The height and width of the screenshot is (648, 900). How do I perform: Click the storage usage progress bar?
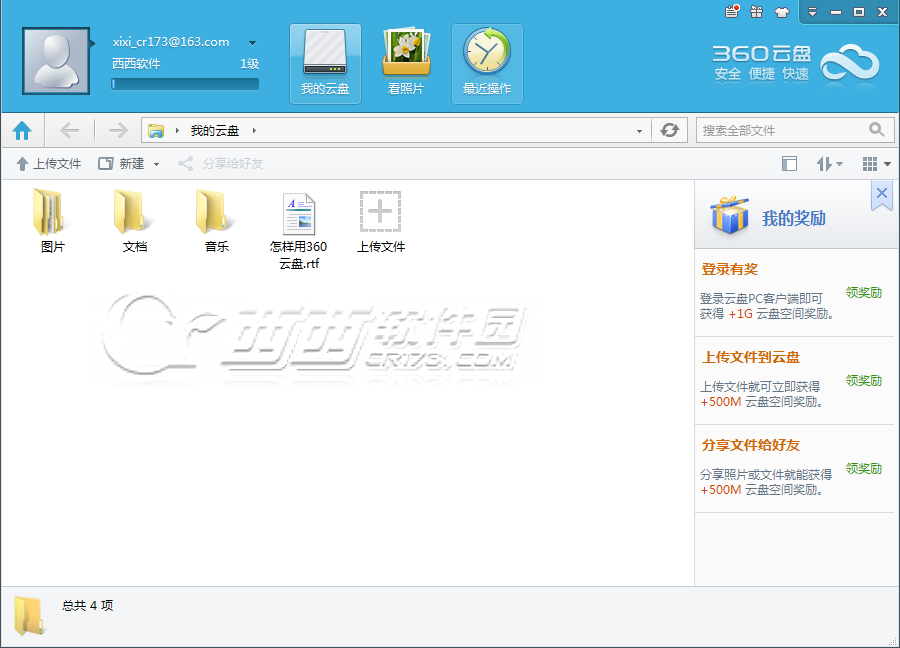[185, 84]
